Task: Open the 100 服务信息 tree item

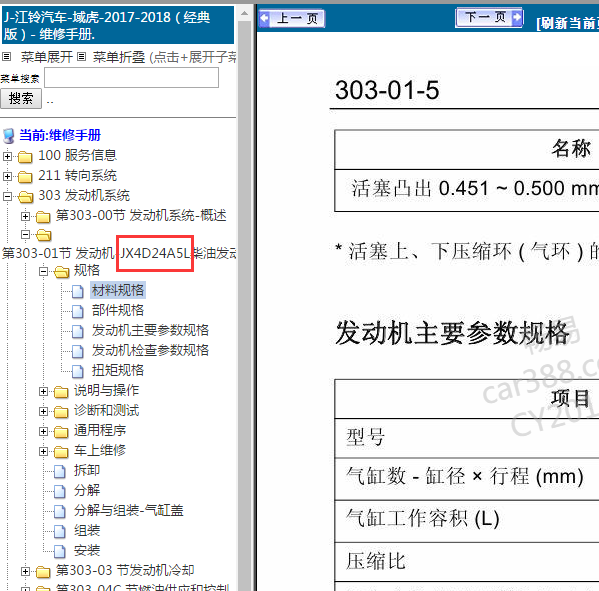Action: point(78,155)
